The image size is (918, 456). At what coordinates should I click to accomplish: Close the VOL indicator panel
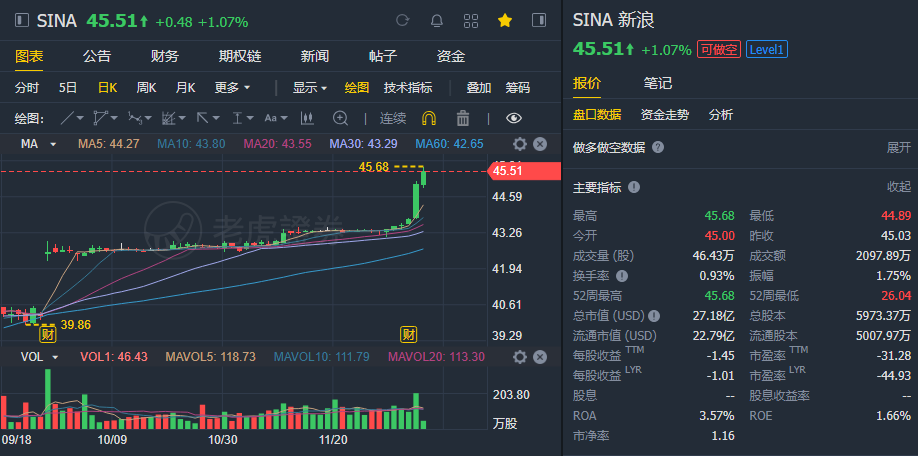tap(540, 356)
